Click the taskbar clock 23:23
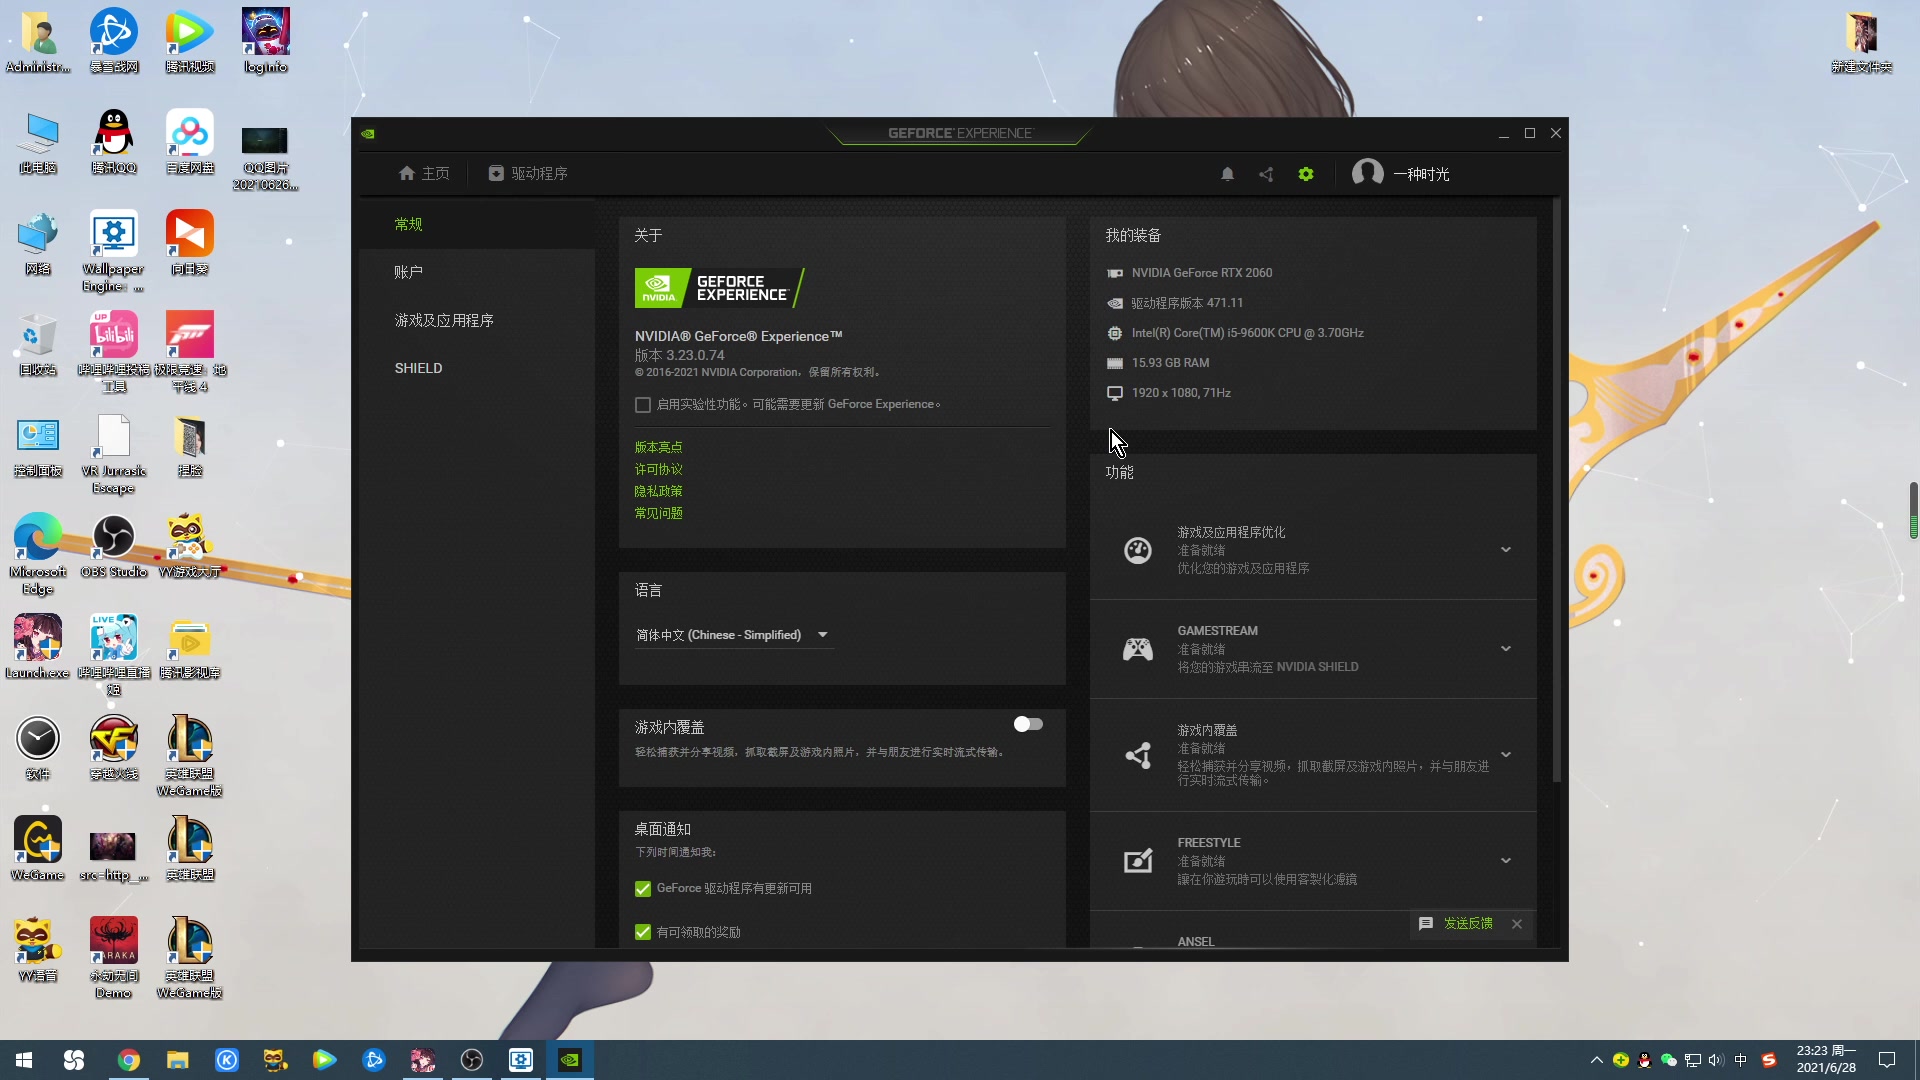The image size is (1920, 1080). (1826, 1059)
